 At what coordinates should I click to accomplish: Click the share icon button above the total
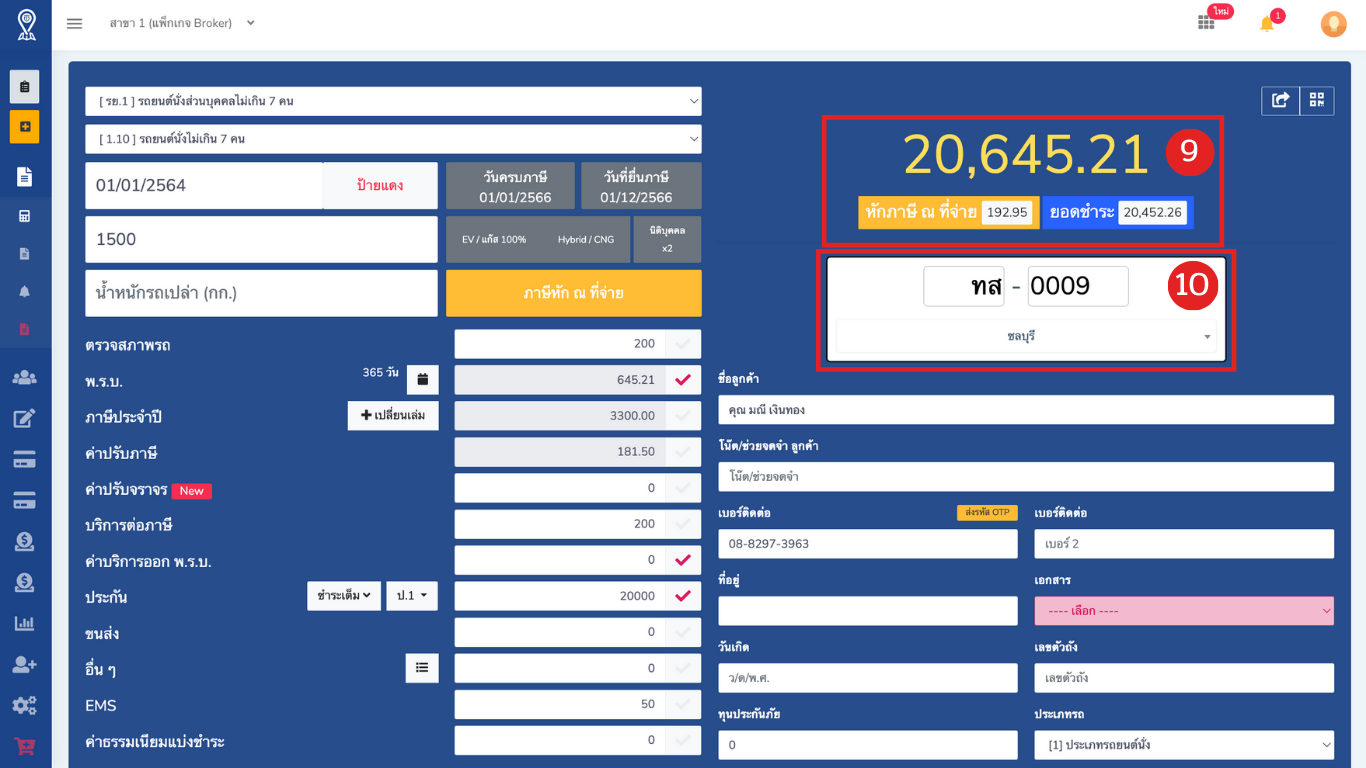click(1280, 100)
